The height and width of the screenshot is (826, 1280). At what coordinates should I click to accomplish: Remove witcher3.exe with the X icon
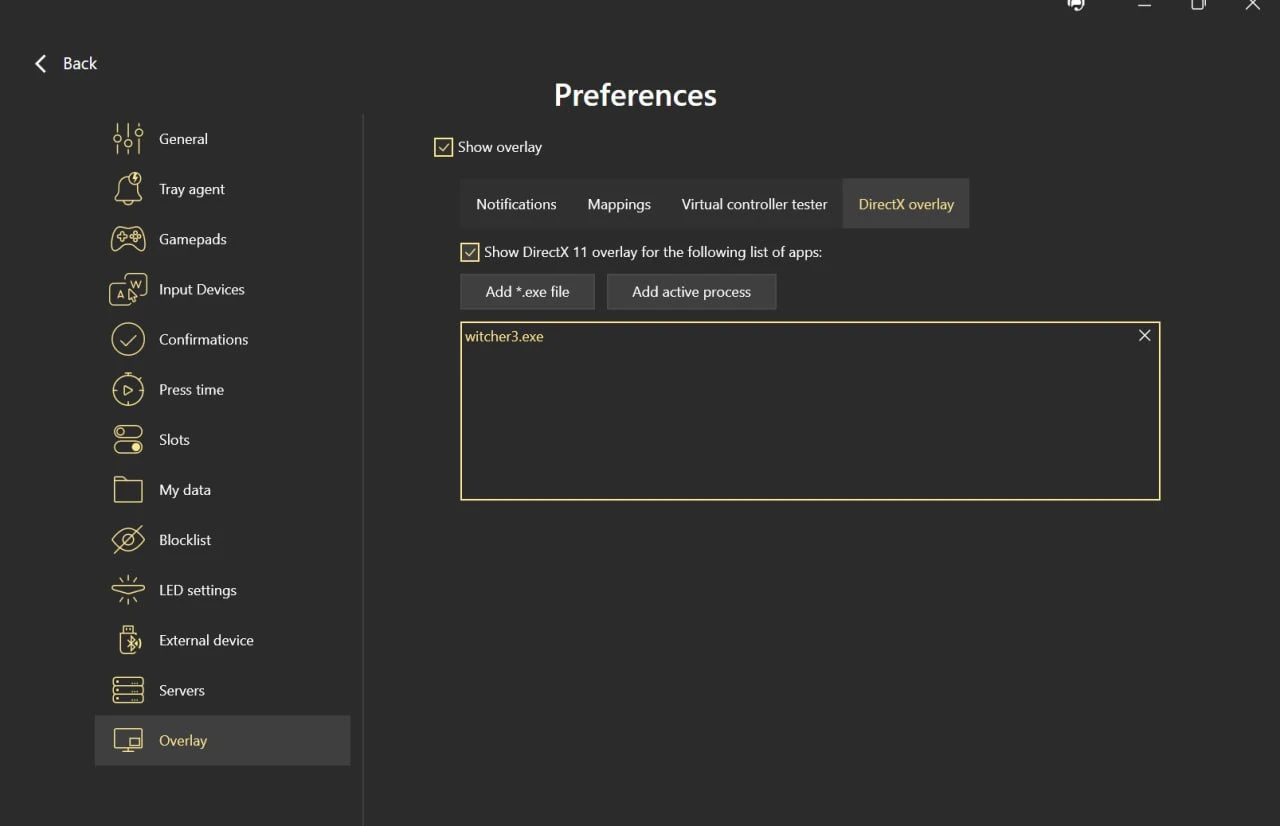(x=1145, y=336)
